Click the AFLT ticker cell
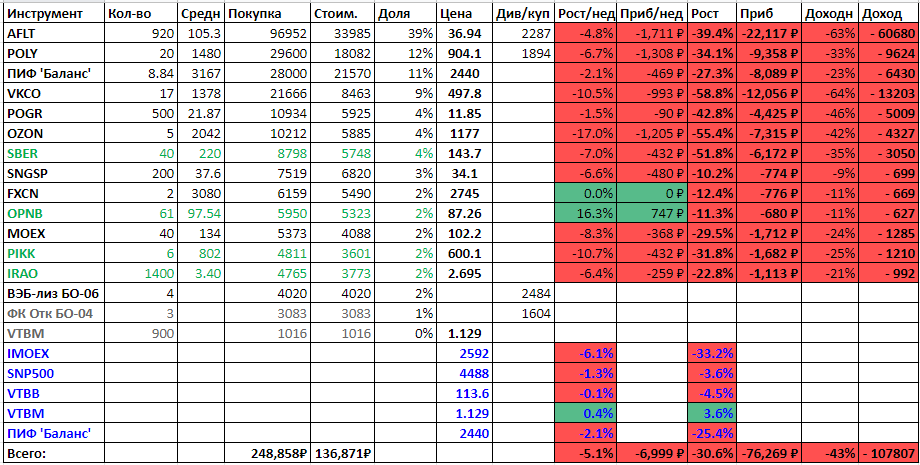The width and height of the screenshot is (920, 465). (x=53, y=34)
